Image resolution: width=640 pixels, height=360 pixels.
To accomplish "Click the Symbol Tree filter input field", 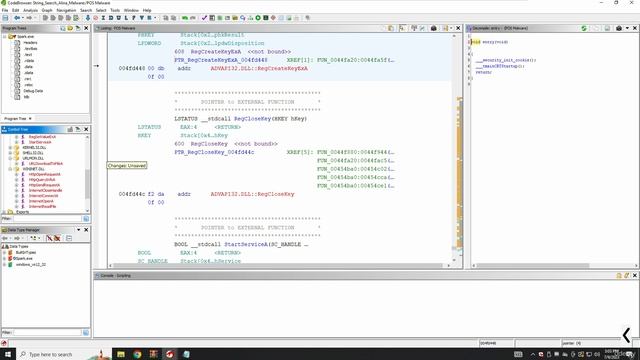I will 47,219.
